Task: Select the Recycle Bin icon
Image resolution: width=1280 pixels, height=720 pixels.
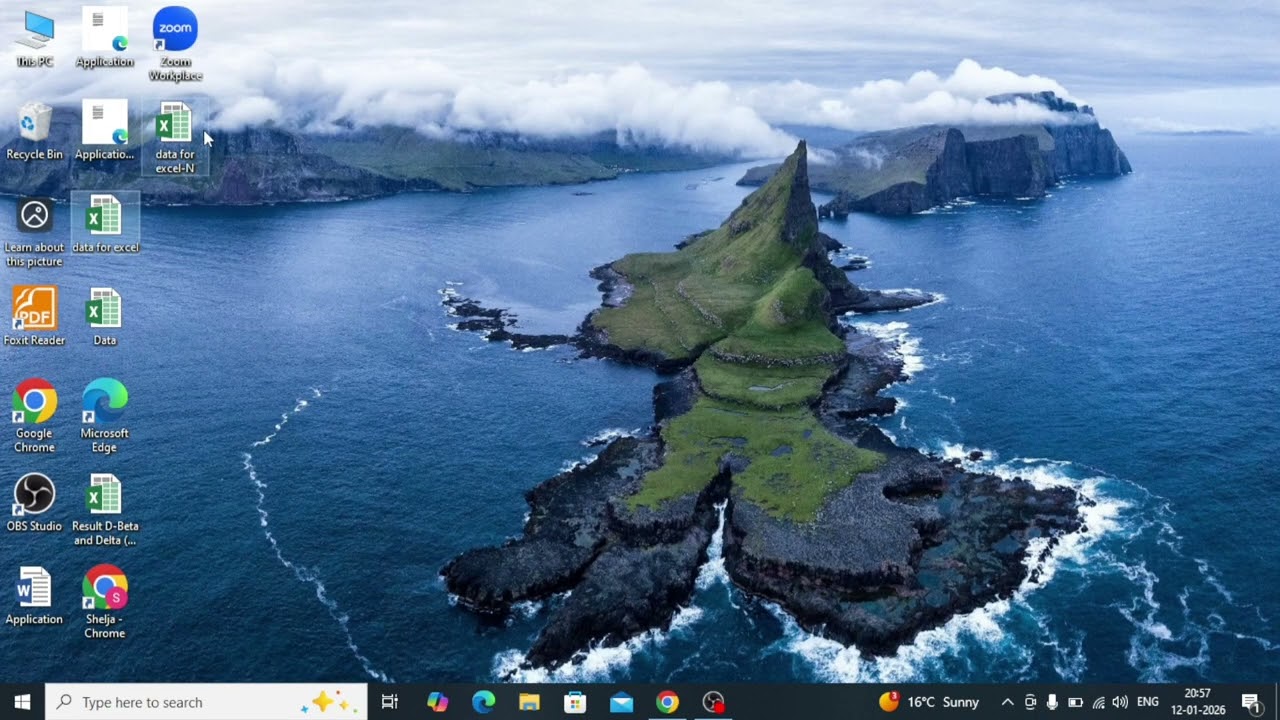Action: coord(34,131)
